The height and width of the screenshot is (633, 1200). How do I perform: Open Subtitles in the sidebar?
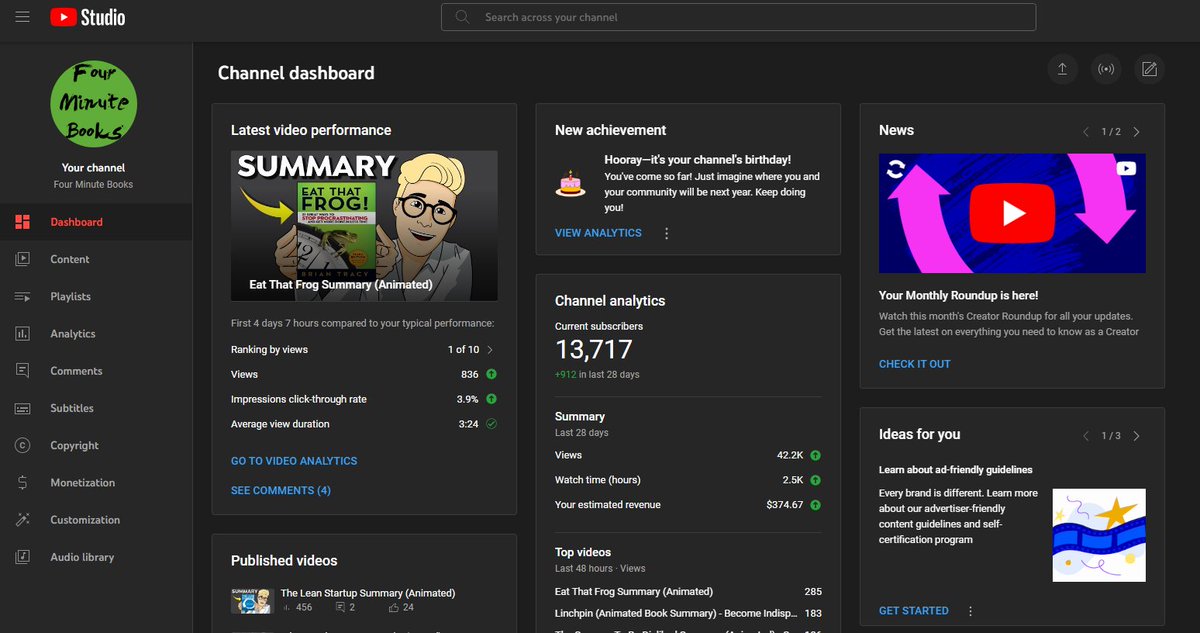pos(96,408)
